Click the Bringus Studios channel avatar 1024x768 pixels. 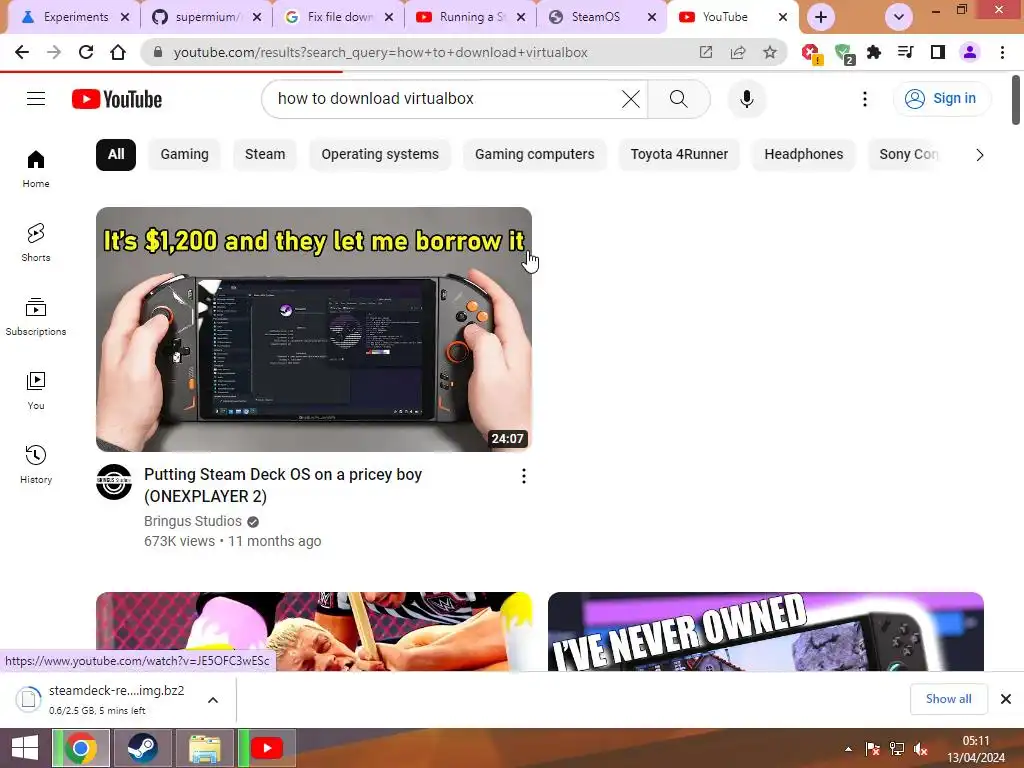(x=114, y=482)
